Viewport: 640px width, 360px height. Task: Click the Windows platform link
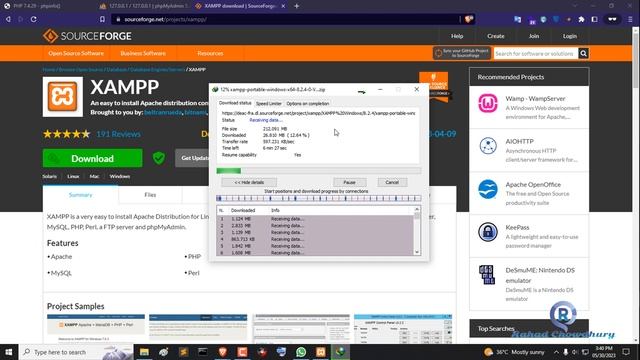(x=120, y=176)
